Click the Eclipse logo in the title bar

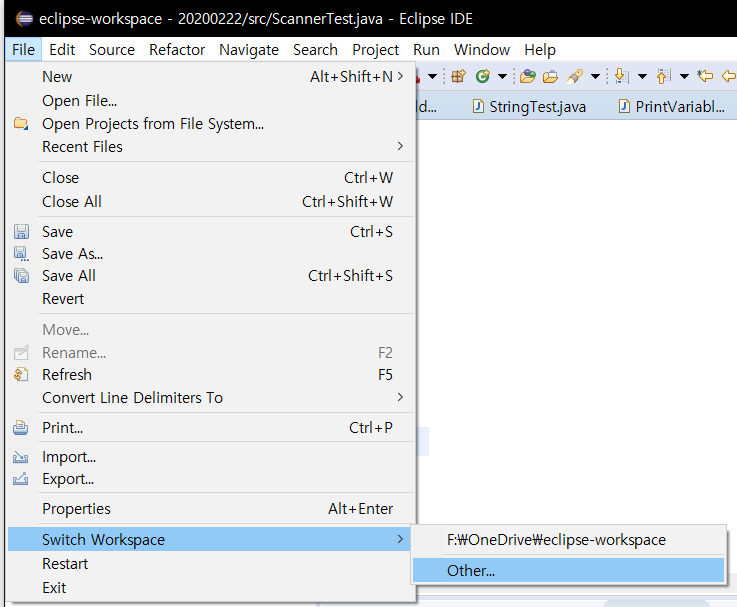click(x=24, y=19)
